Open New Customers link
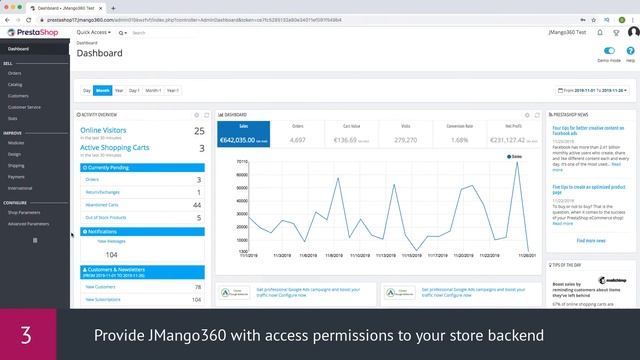 click(100, 287)
